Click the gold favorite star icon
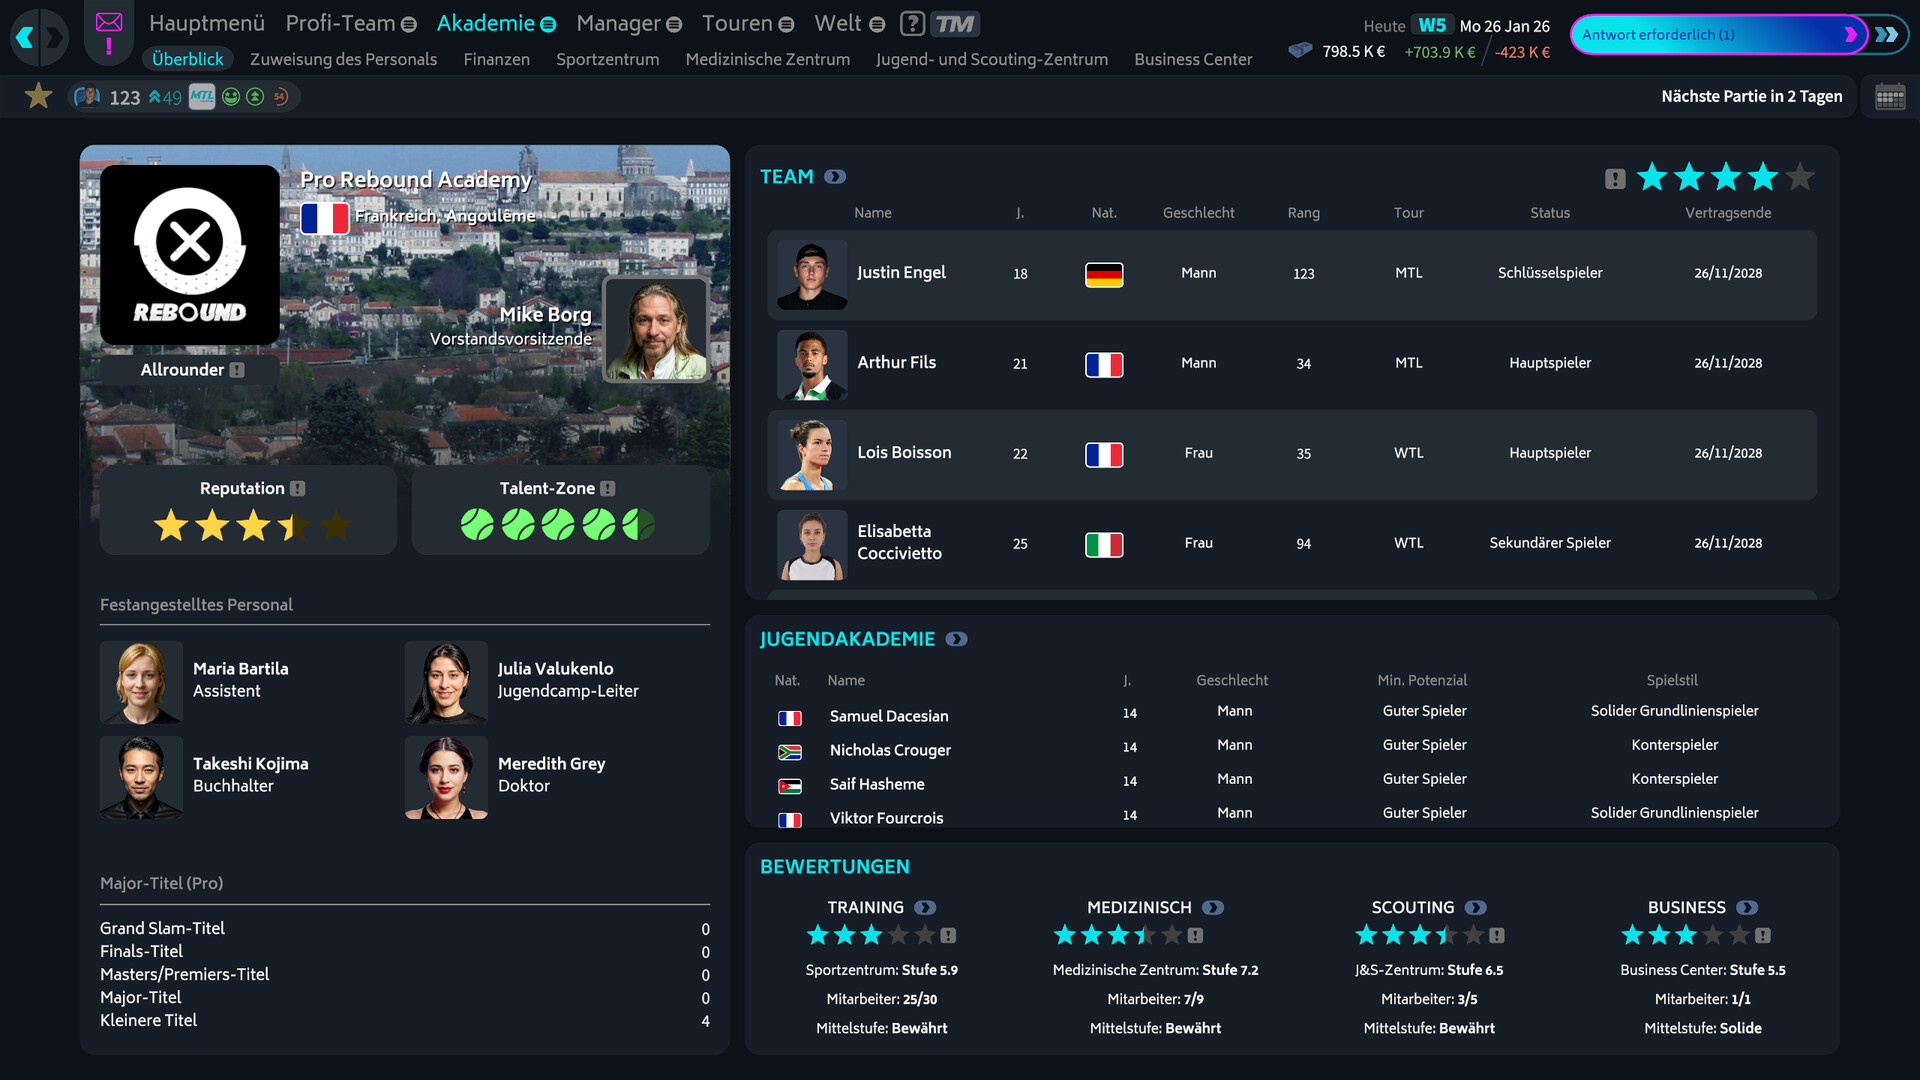 click(x=39, y=96)
